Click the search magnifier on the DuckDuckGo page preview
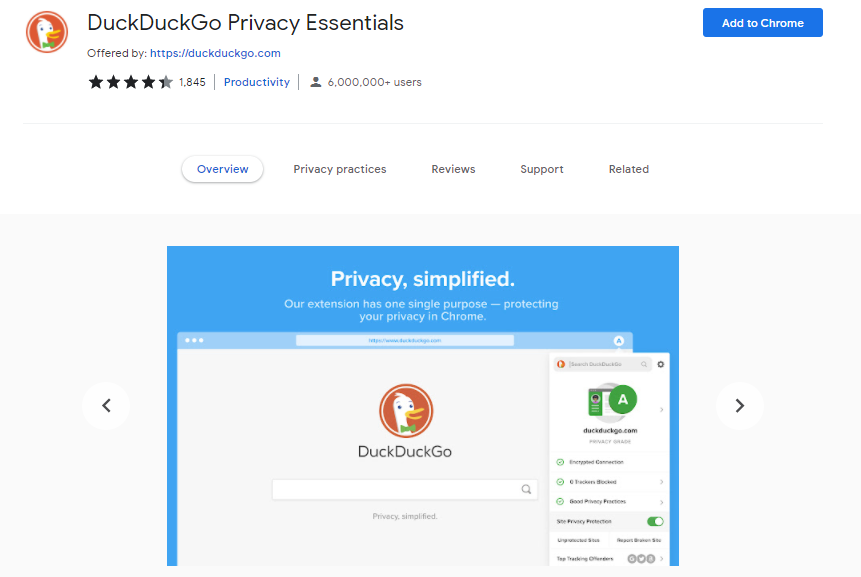 tap(526, 489)
